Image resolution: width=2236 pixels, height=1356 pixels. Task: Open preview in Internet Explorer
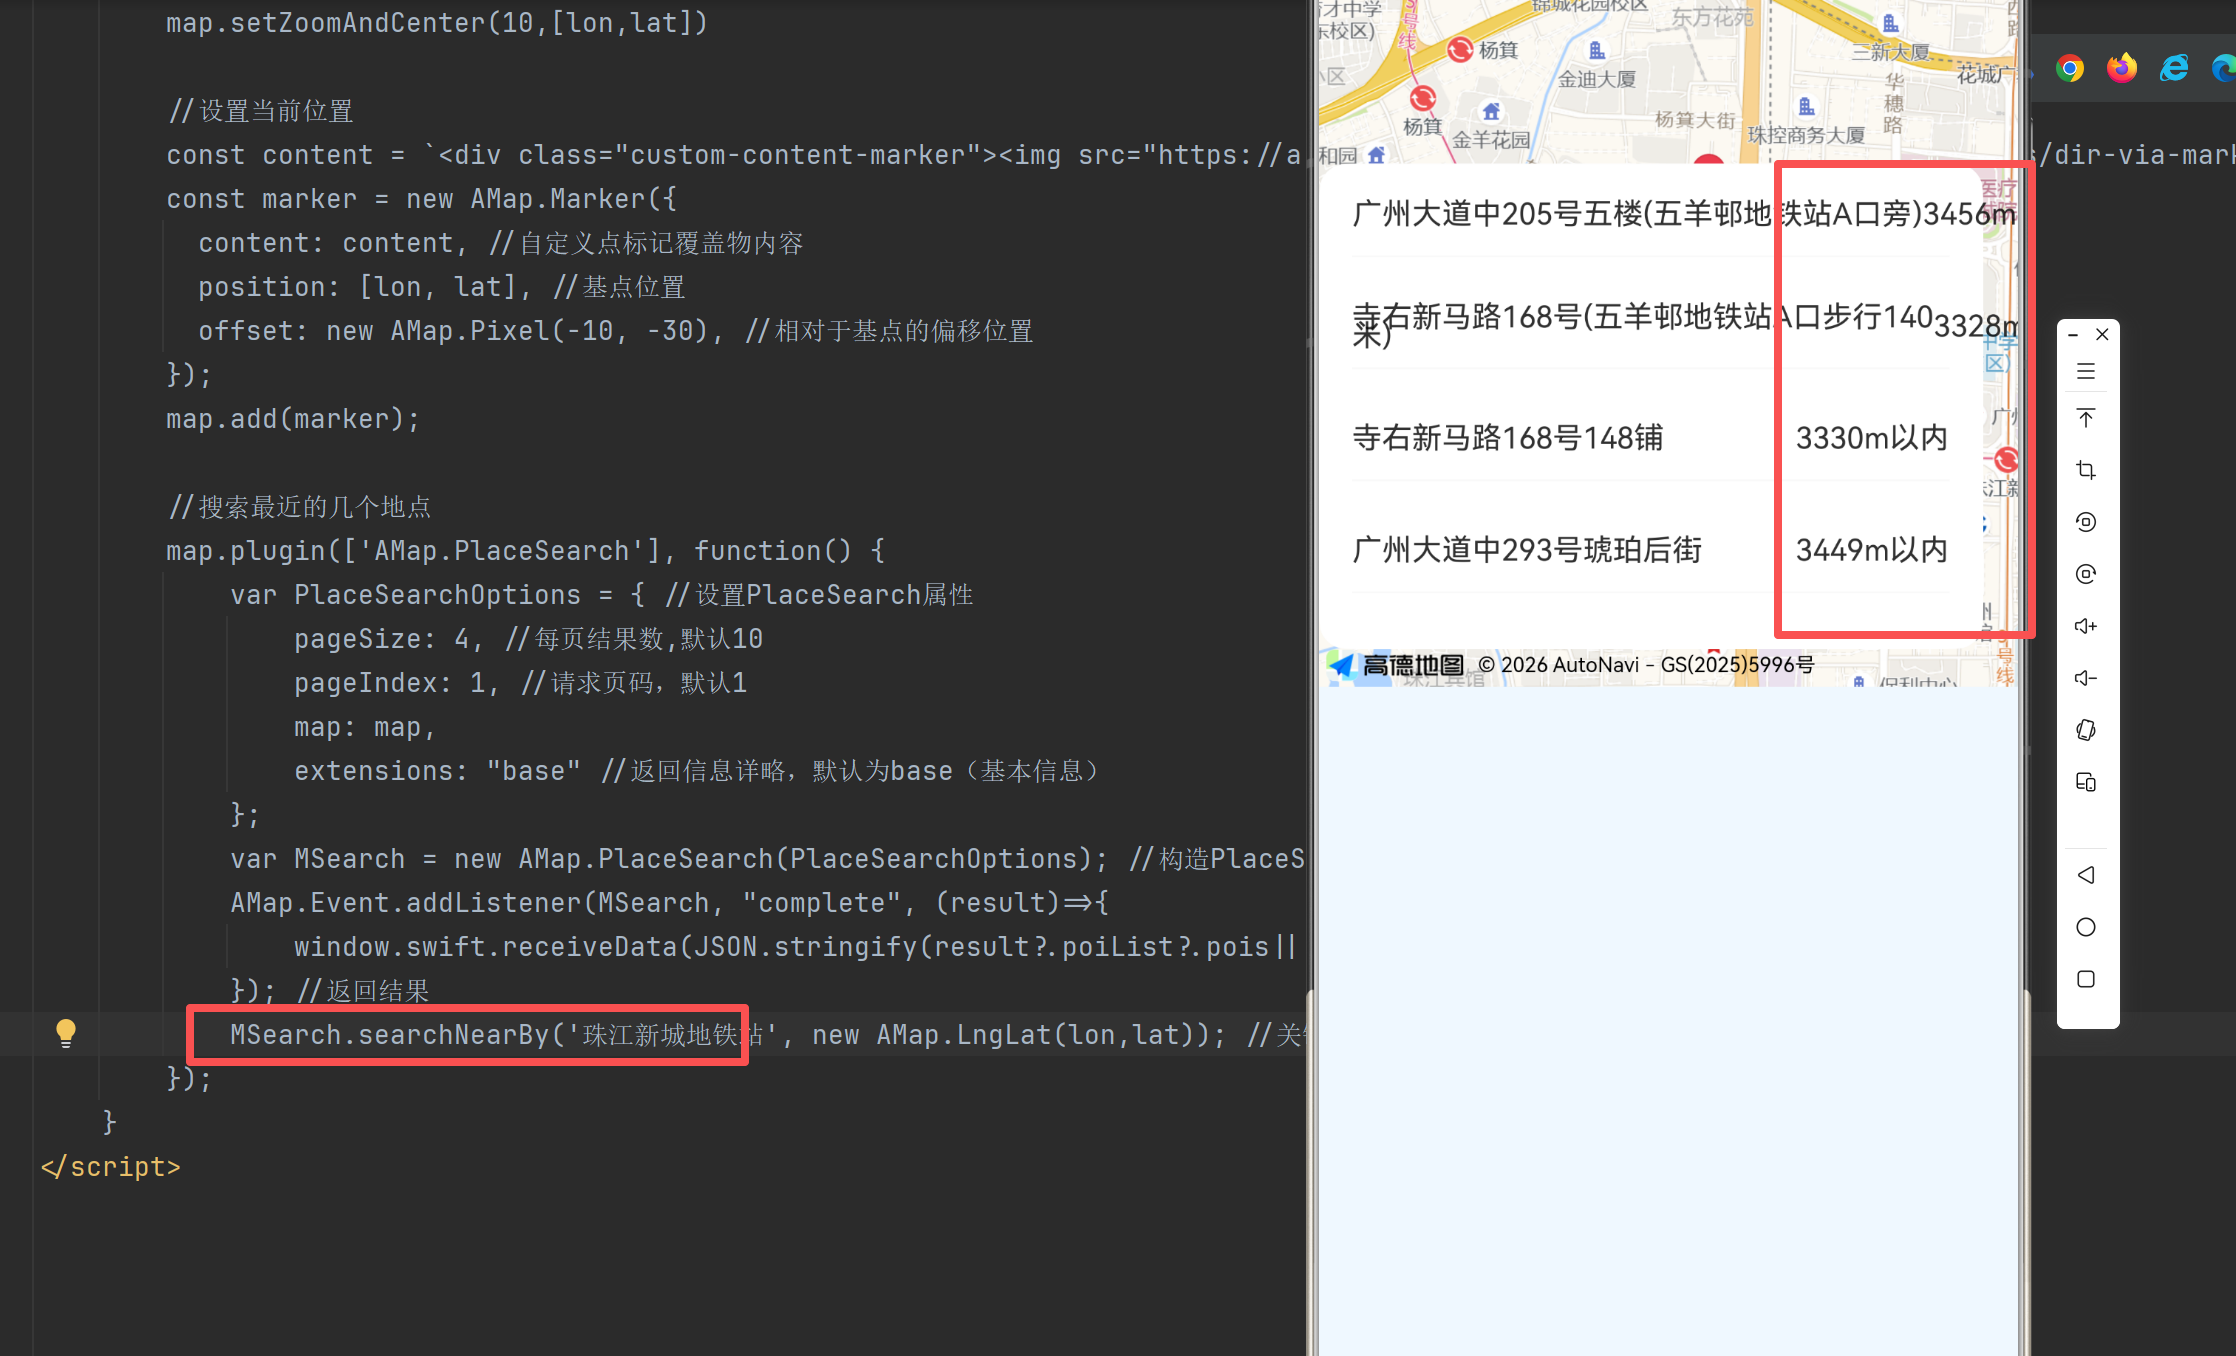pos(2174,68)
